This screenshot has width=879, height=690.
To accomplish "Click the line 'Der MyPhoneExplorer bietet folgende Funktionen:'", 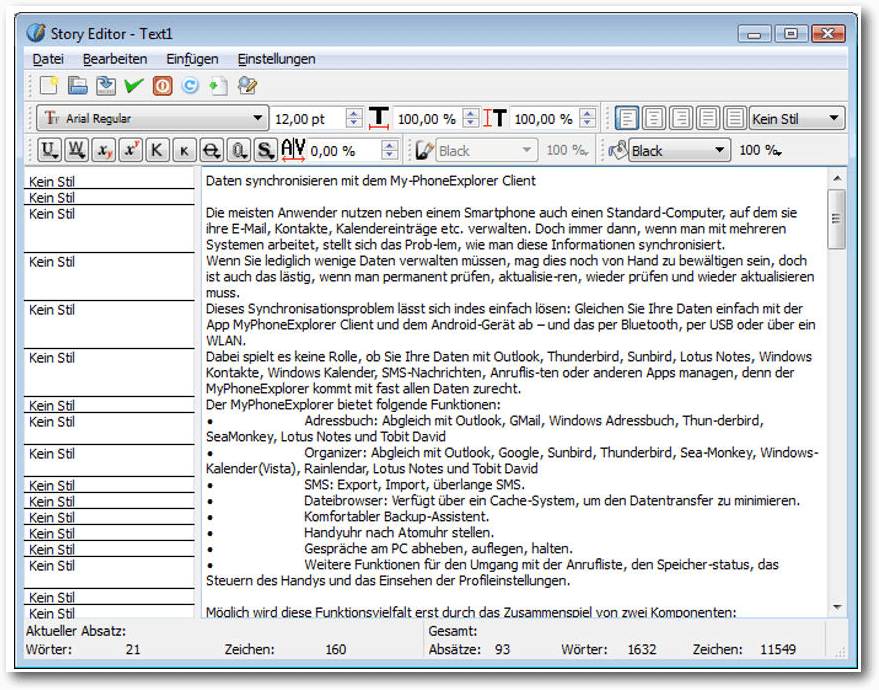I will click(353, 404).
